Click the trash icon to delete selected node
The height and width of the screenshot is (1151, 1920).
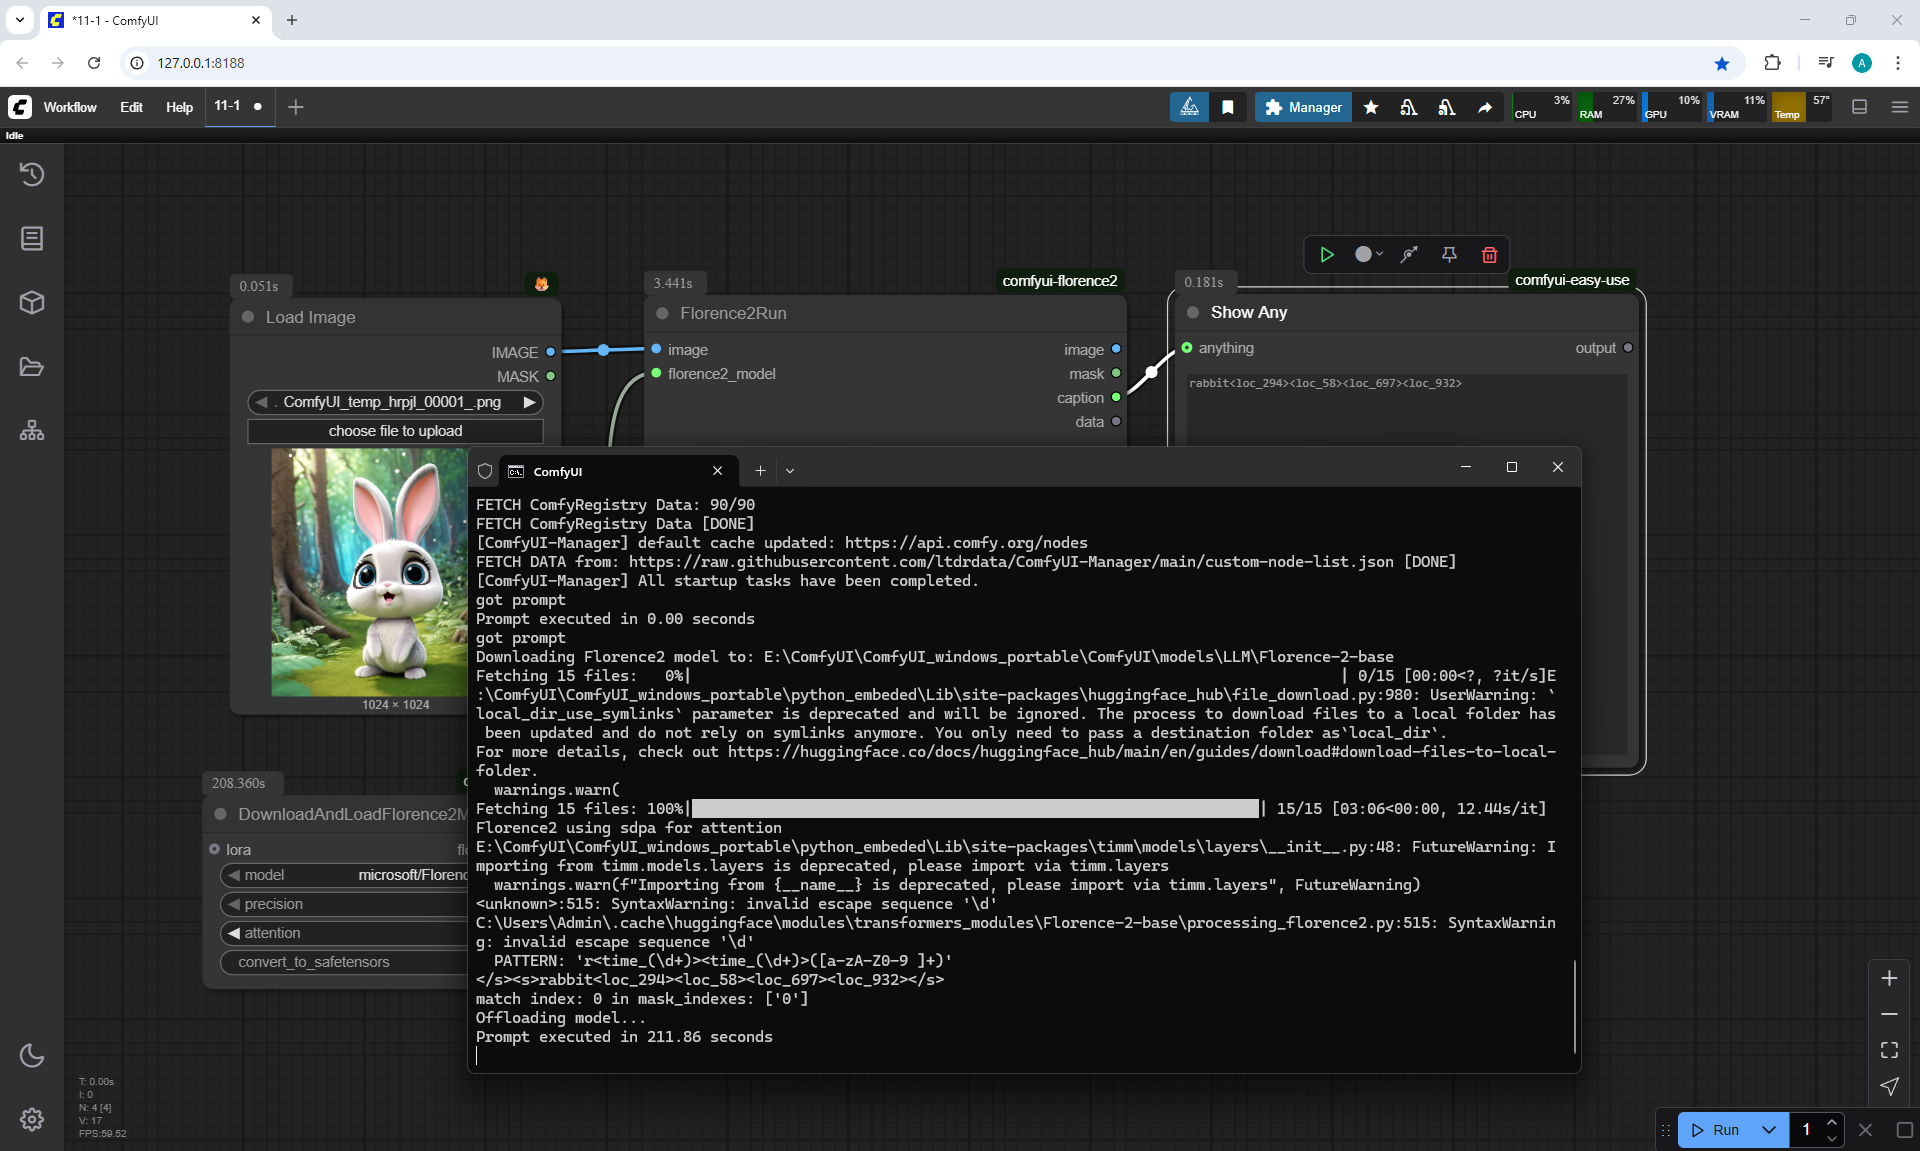click(1489, 254)
